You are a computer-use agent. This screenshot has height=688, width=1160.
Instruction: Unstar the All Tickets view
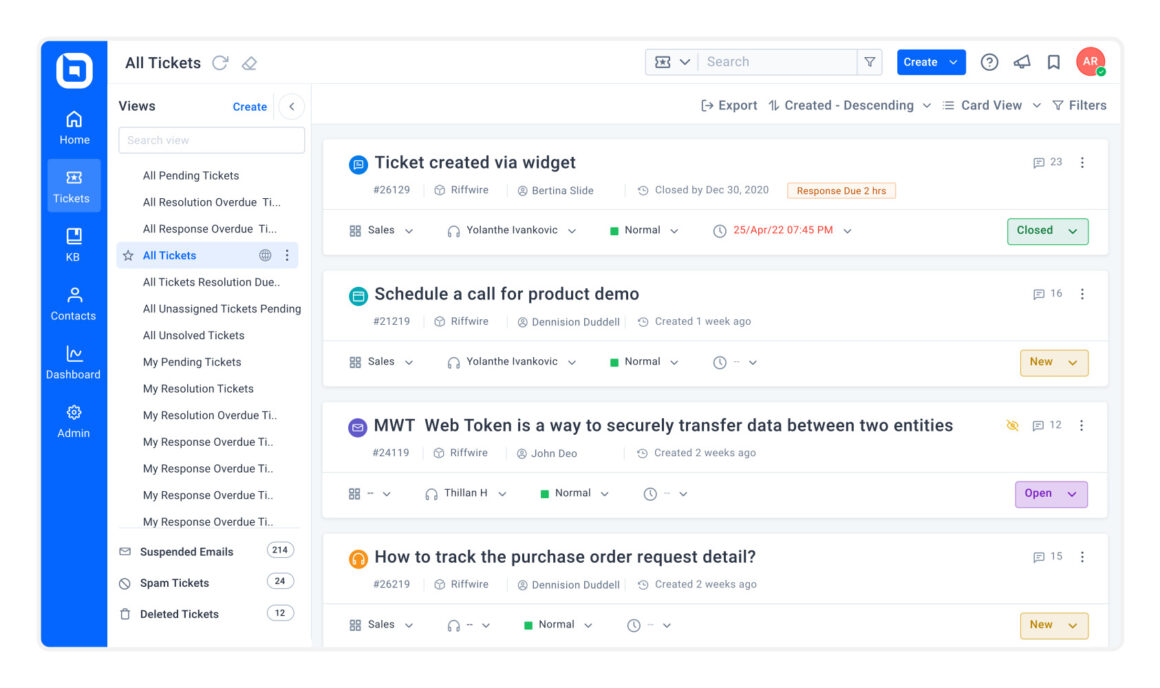coord(126,255)
